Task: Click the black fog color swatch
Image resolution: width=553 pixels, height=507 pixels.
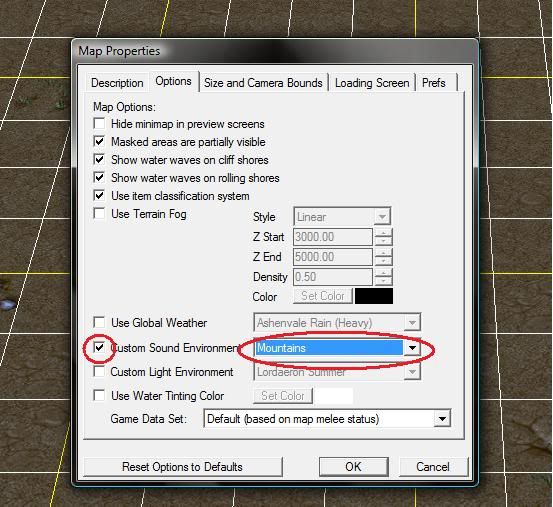Action: (x=374, y=296)
